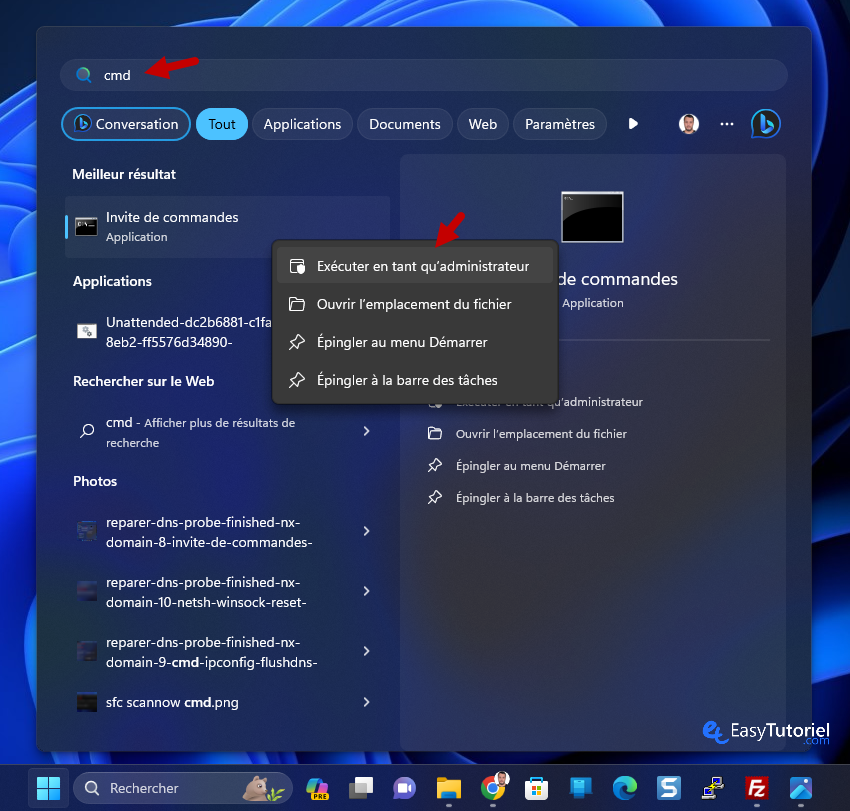Click the pin icon next to Épingler au menu Démarrer in context menu
The image size is (850, 811).
click(297, 342)
